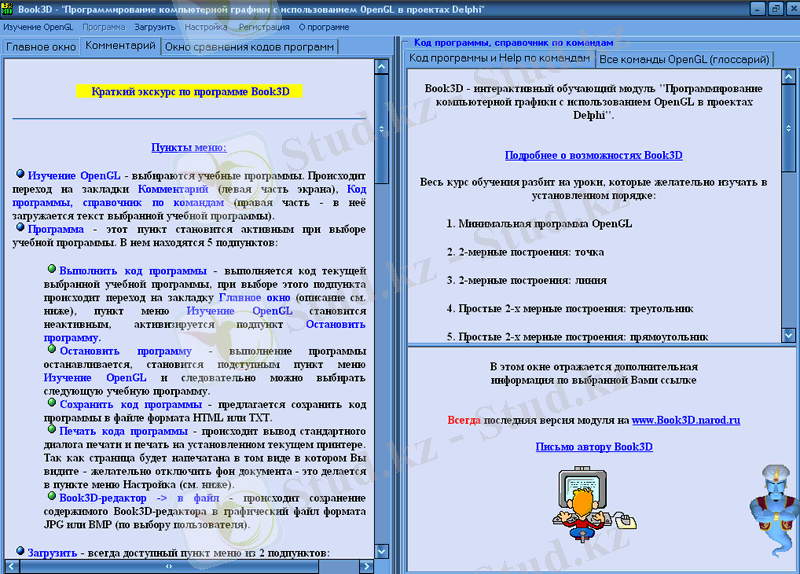Click the blue bullet beside Изучение OpenGL
The width and height of the screenshot is (800, 574).
click(x=20, y=174)
